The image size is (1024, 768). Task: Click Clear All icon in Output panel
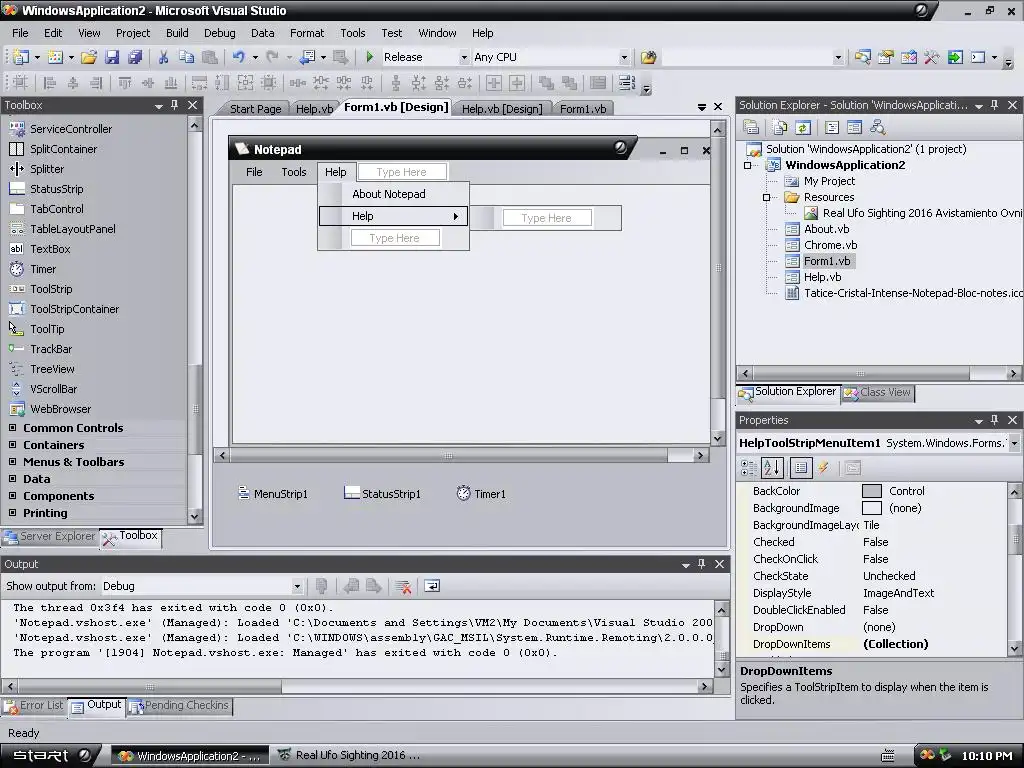[403, 586]
